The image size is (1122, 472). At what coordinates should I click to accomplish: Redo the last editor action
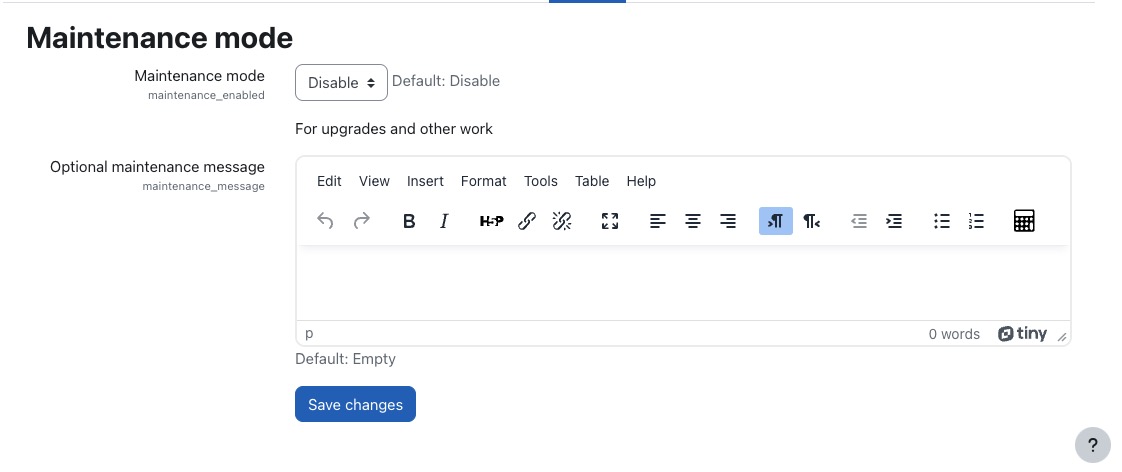click(362, 221)
